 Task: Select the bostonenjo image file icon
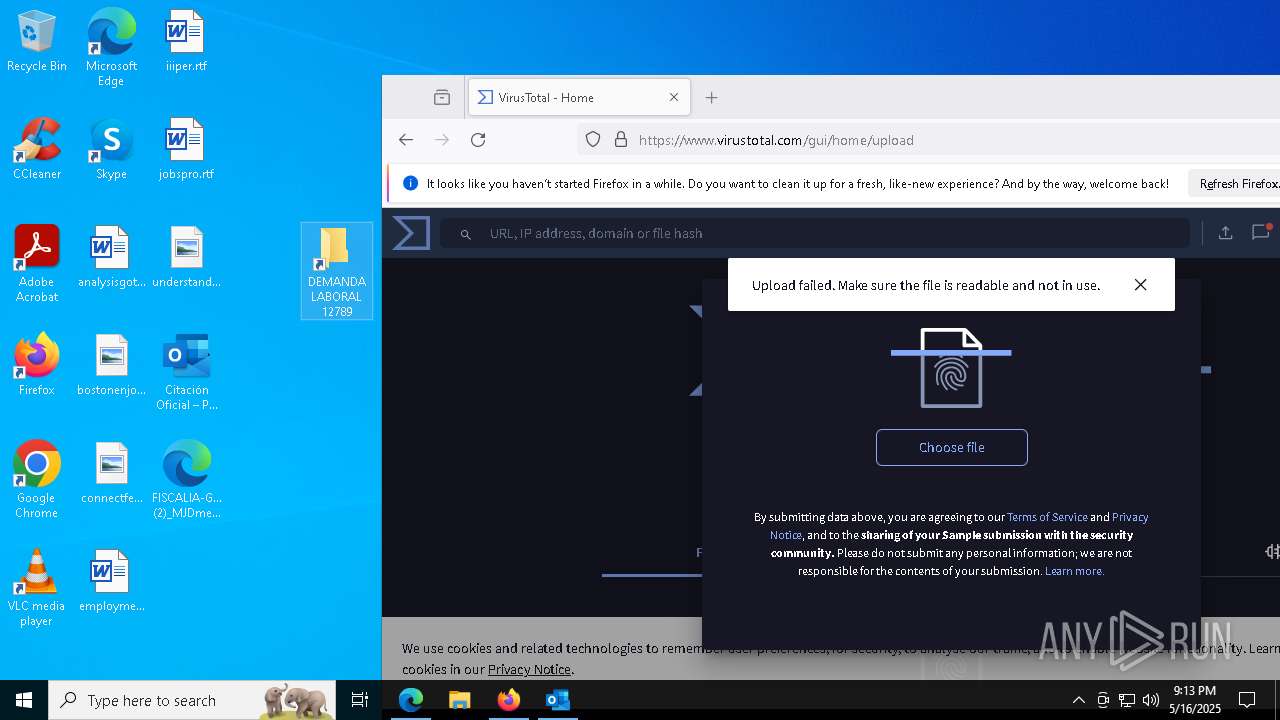pos(111,366)
